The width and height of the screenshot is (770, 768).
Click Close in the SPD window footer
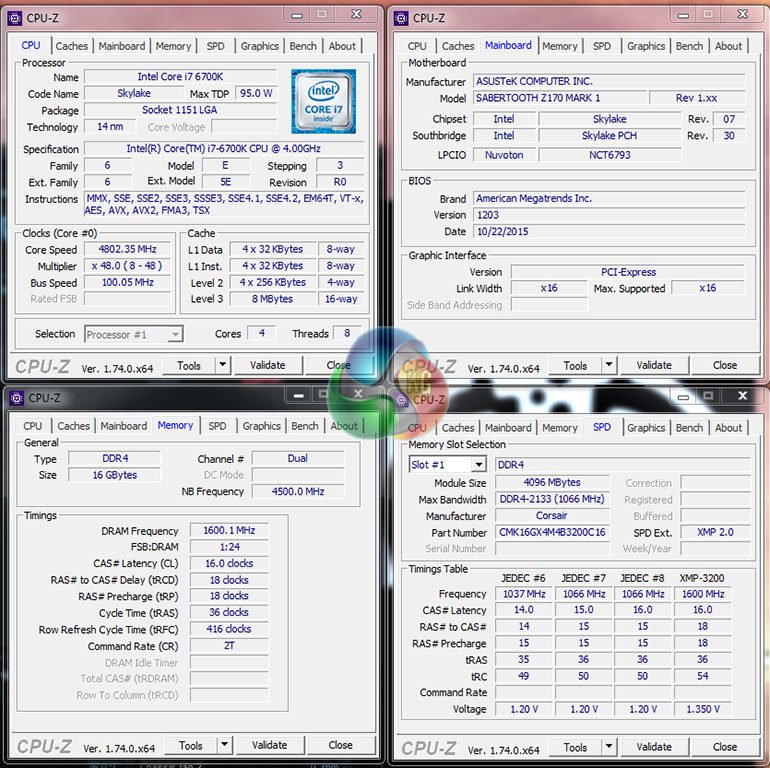725,747
